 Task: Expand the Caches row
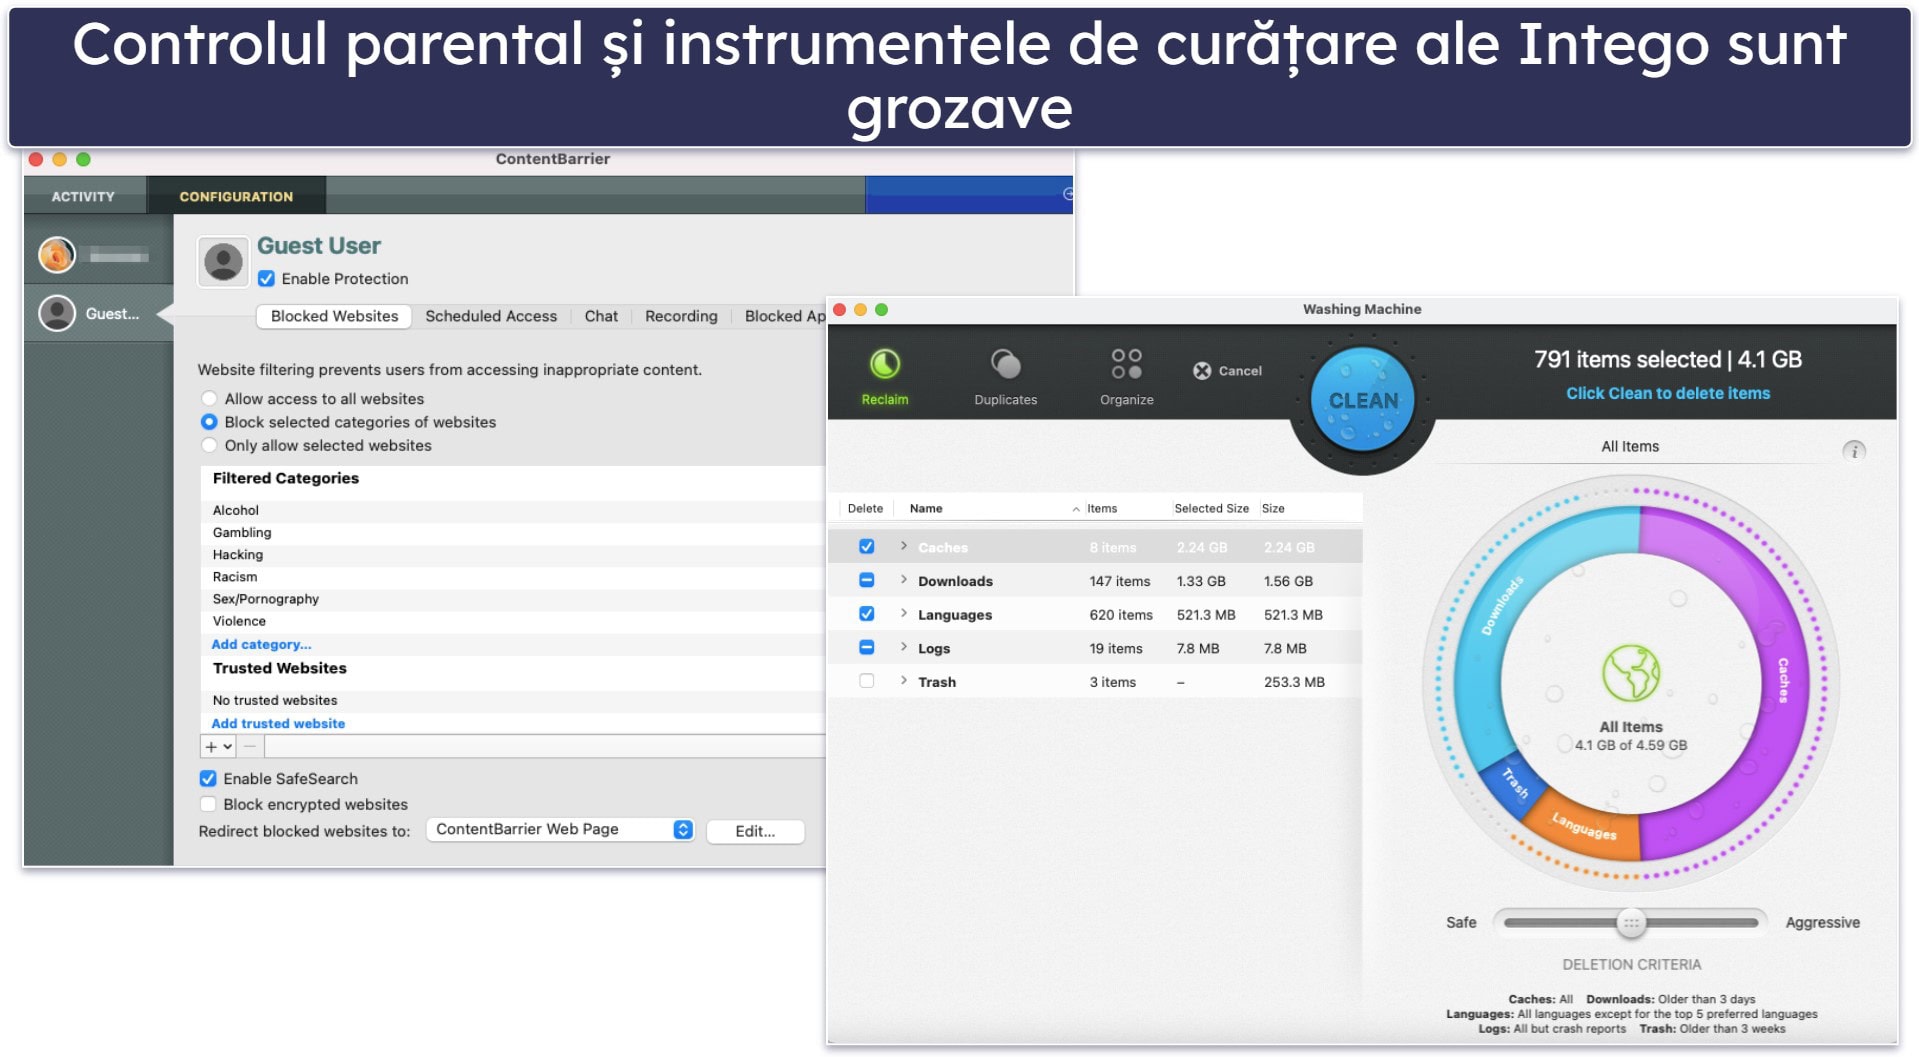pos(903,546)
